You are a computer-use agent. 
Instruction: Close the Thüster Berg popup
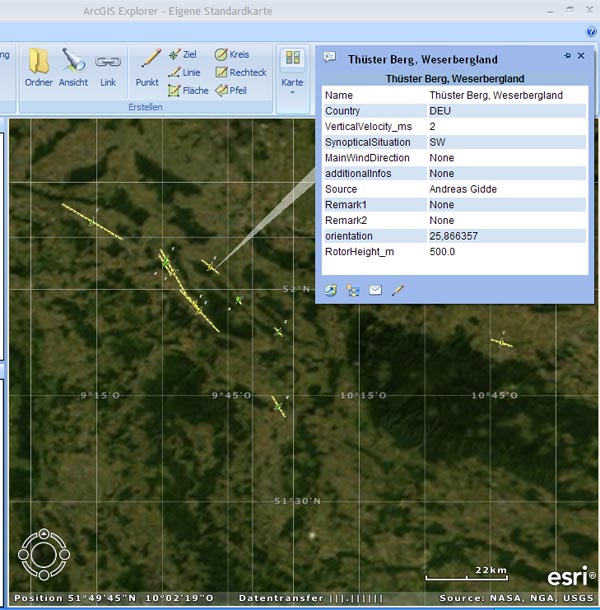(x=582, y=56)
